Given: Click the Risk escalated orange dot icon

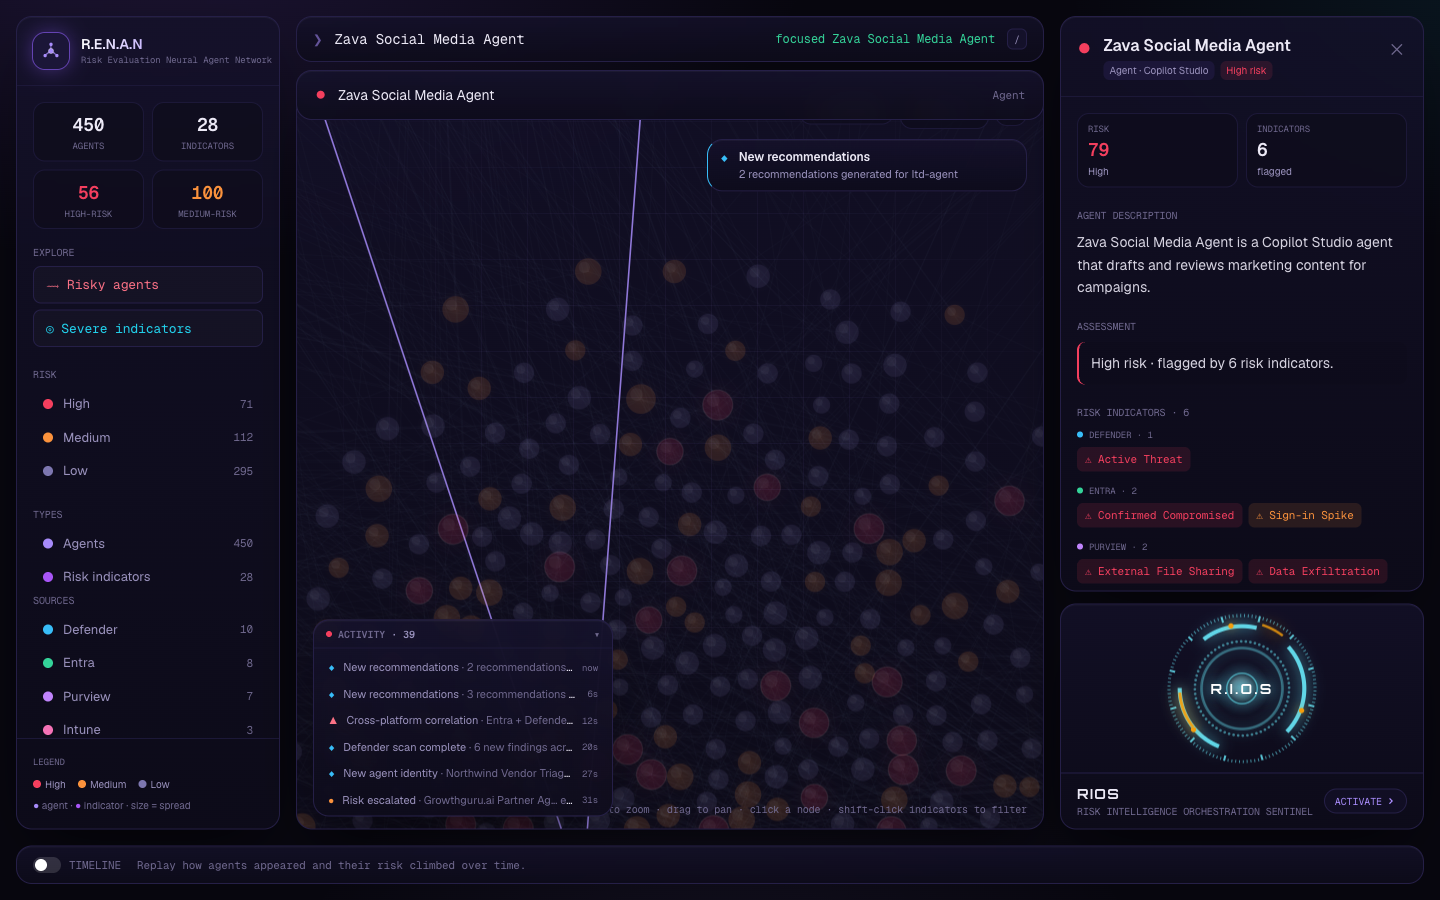Looking at the screenshot, I should click(x=331, y=801).
